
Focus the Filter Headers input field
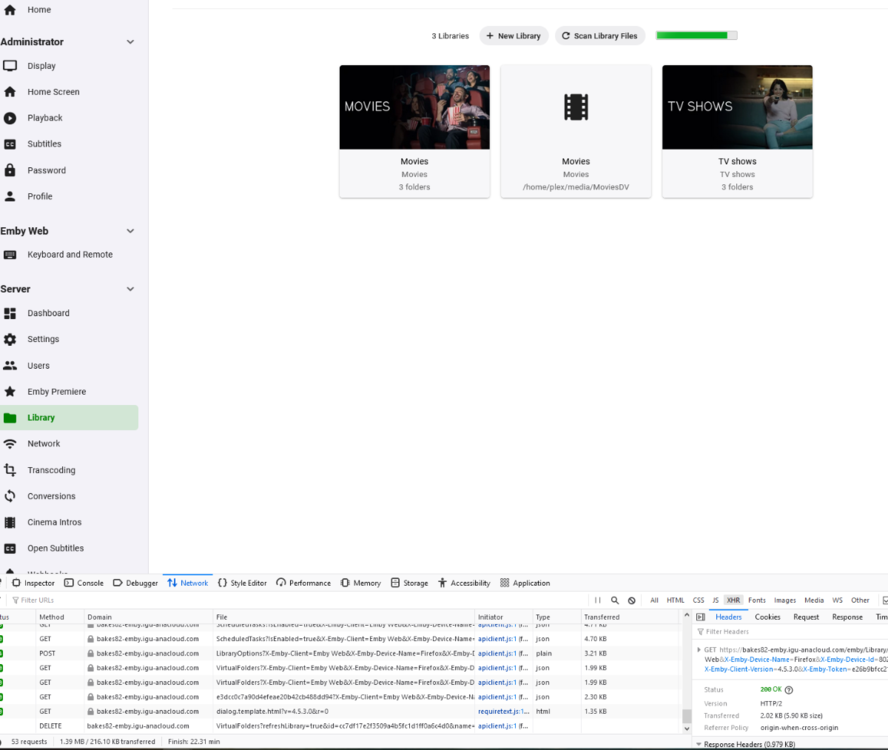(791, 632)
